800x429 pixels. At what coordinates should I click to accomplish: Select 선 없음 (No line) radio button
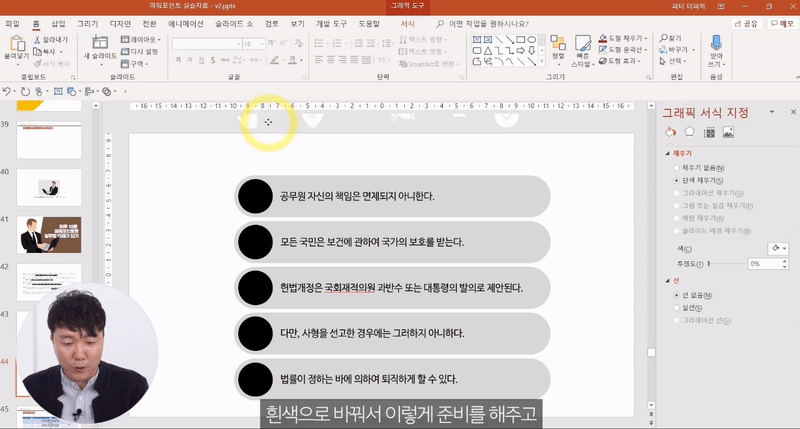tap(677, 295)
